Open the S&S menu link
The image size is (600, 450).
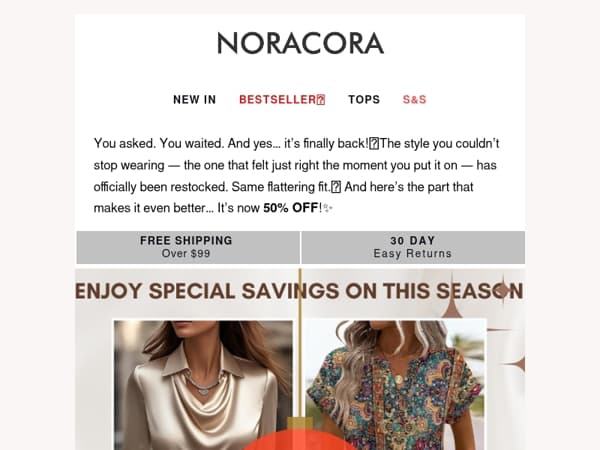[414, 99]
